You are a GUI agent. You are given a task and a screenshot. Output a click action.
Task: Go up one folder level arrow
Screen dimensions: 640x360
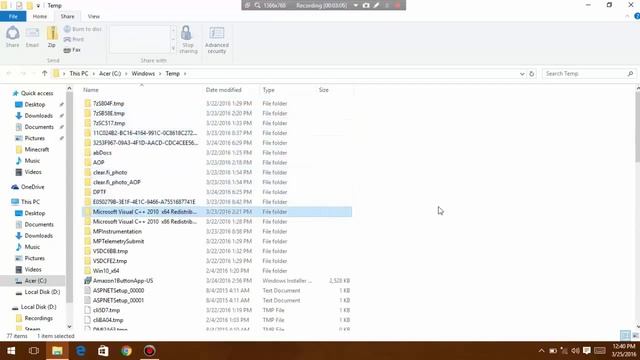44,73
